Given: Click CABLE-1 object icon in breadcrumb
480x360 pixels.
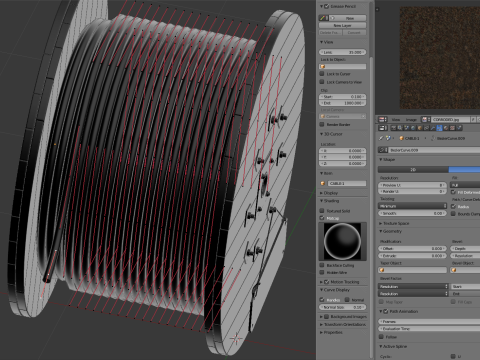Looking at the screenshot, I should tap(401, 138).
